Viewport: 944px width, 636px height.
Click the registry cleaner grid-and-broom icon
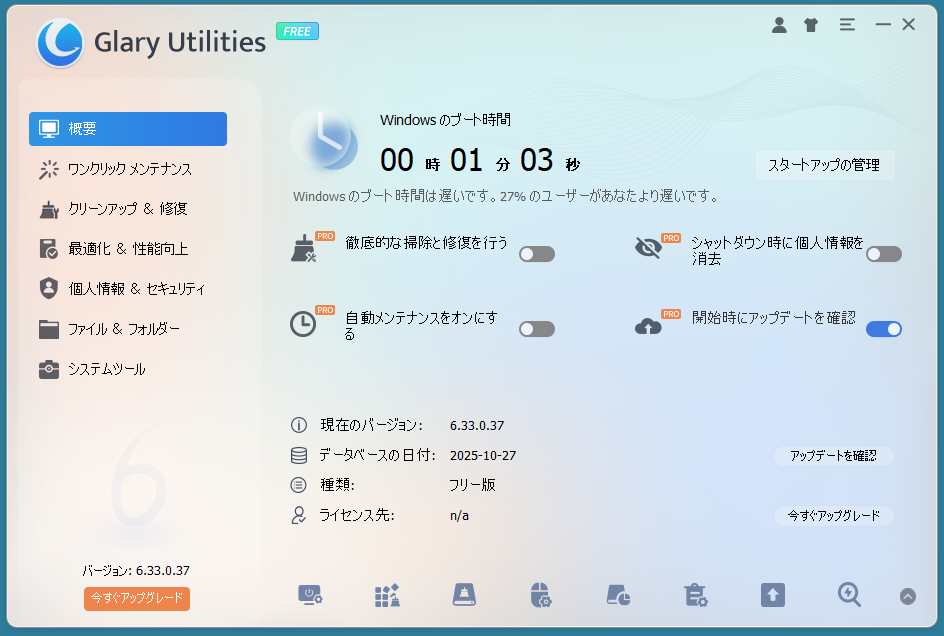click(x=387, y=595)
